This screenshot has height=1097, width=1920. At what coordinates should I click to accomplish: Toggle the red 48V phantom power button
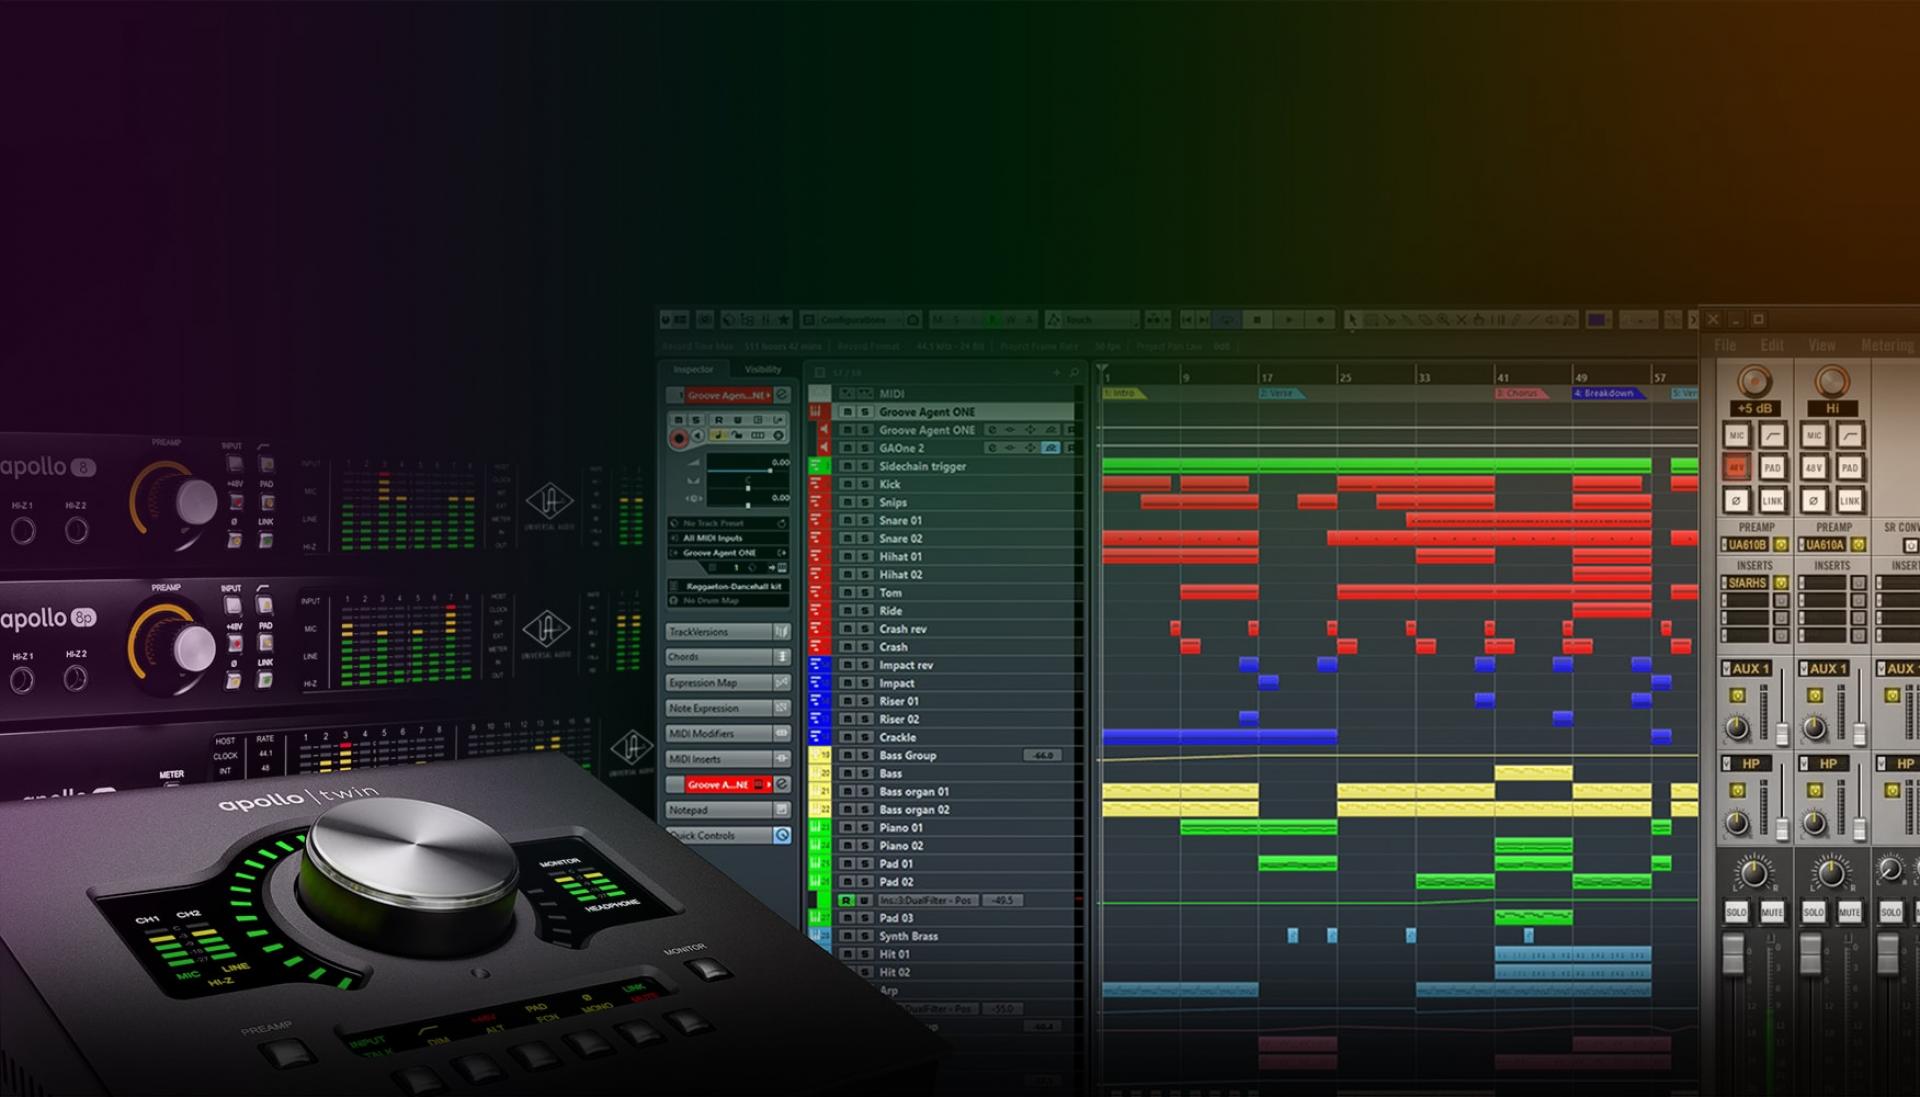(1736, 467)
